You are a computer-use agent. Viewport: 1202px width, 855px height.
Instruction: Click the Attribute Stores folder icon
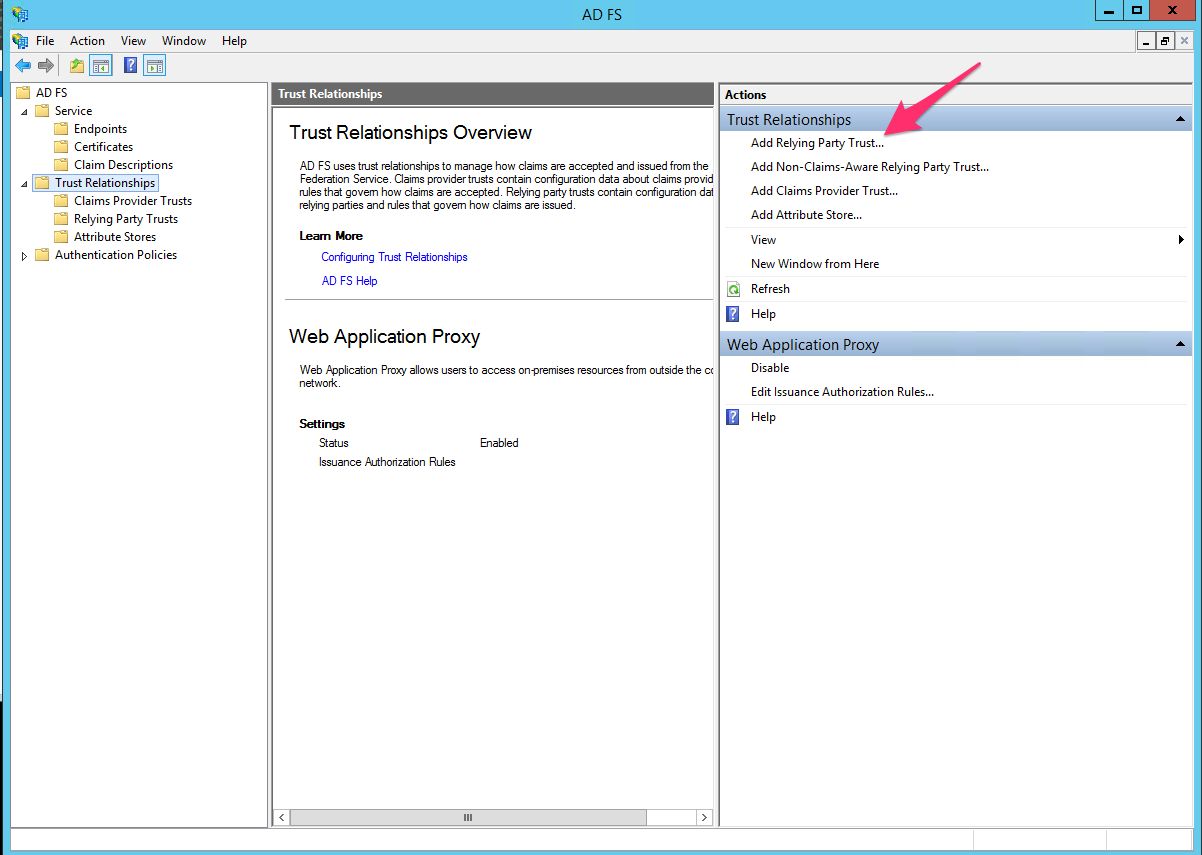tap(61, 237)
